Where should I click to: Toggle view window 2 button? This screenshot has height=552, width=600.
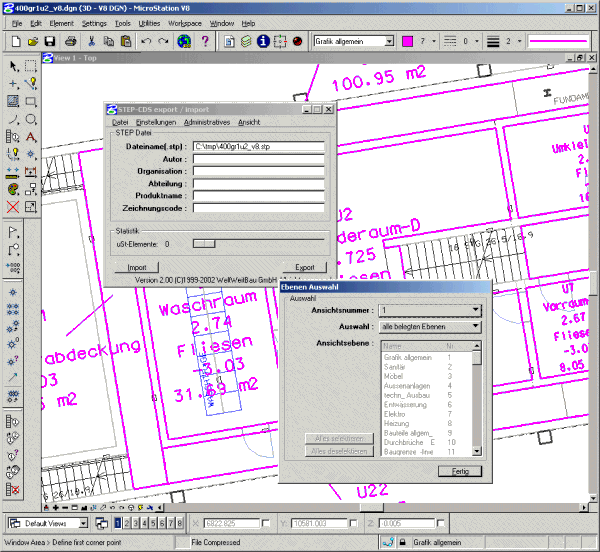[x=127, y=523]
